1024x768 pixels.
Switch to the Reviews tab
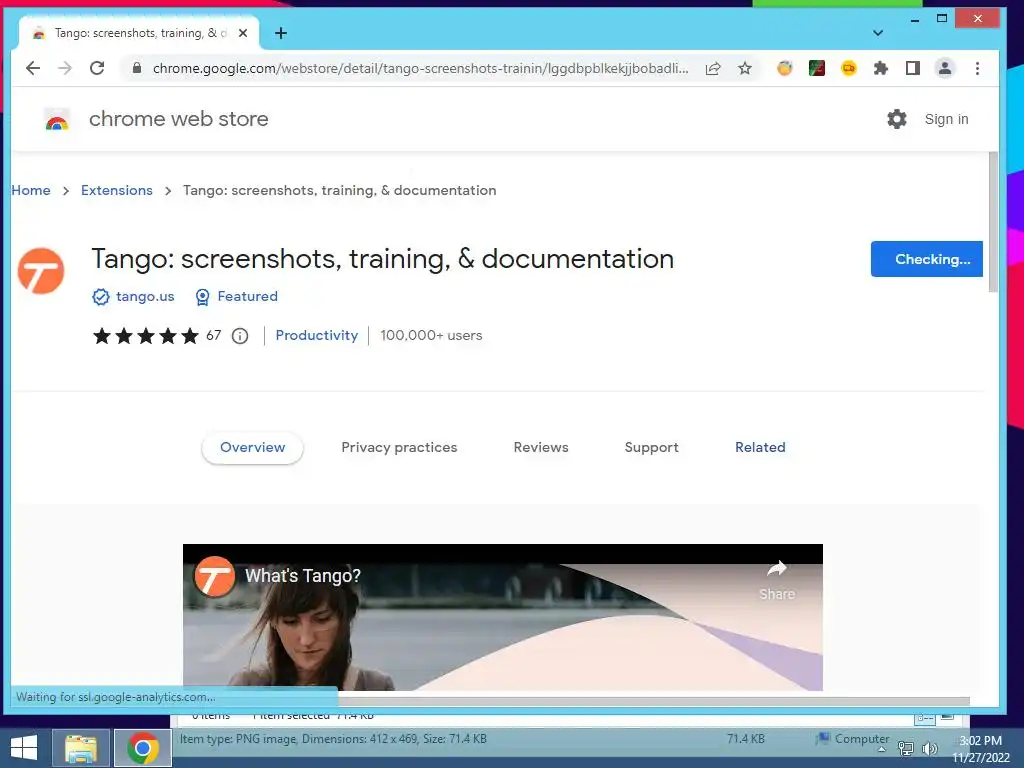pos(541,447)
